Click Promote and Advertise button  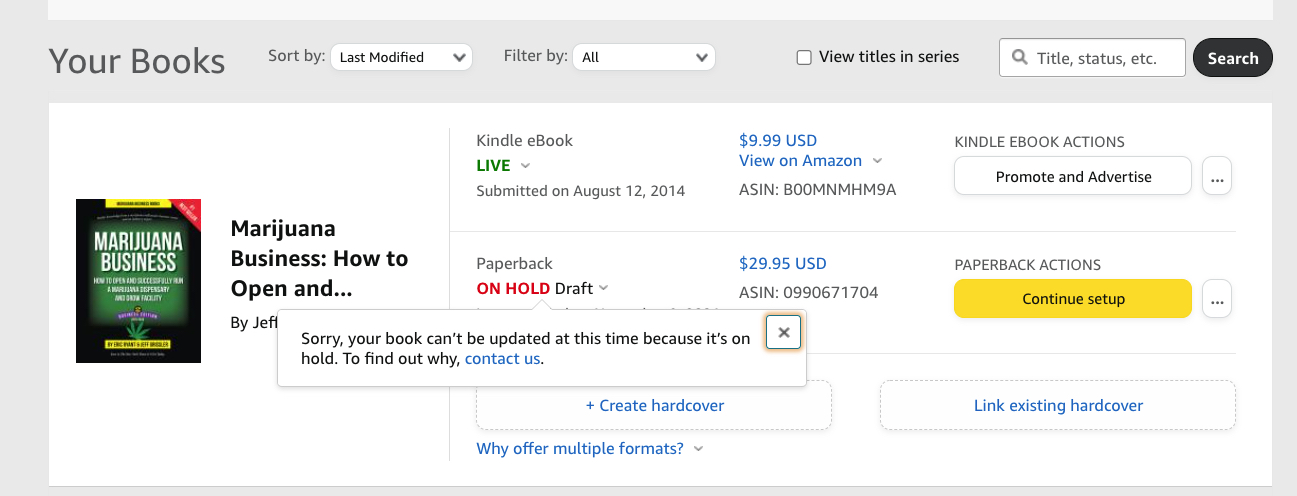1073,176
